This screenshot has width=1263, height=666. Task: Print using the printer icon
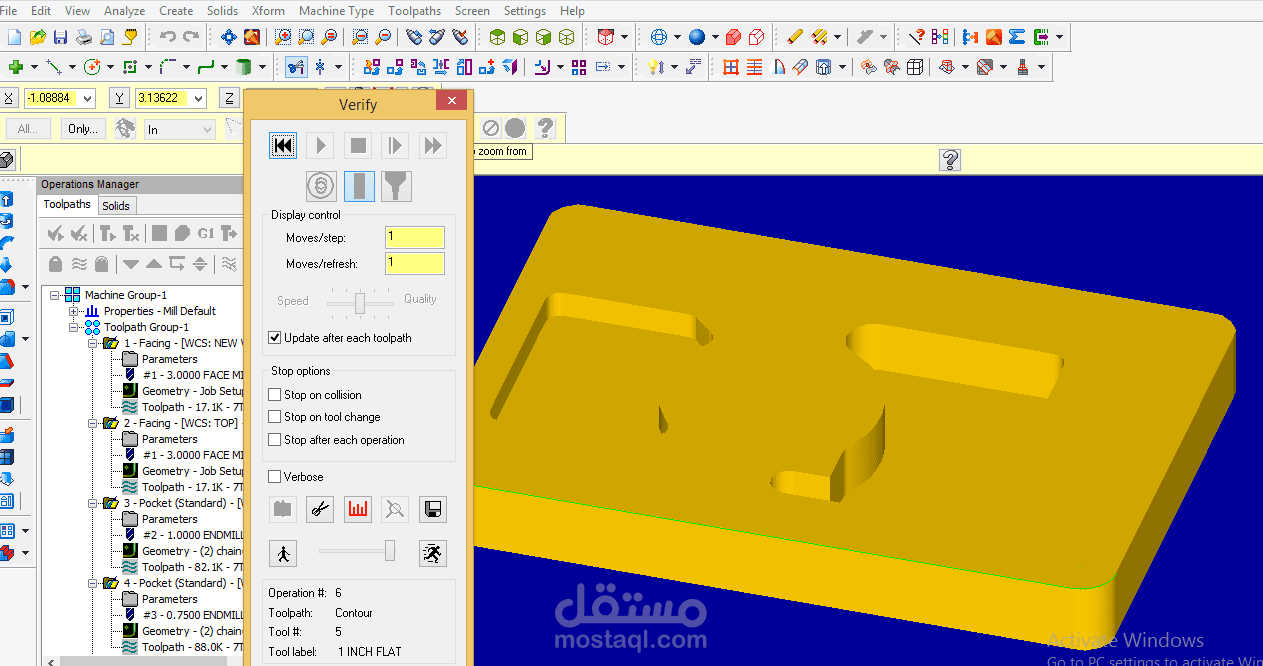[x=84, y=37]
